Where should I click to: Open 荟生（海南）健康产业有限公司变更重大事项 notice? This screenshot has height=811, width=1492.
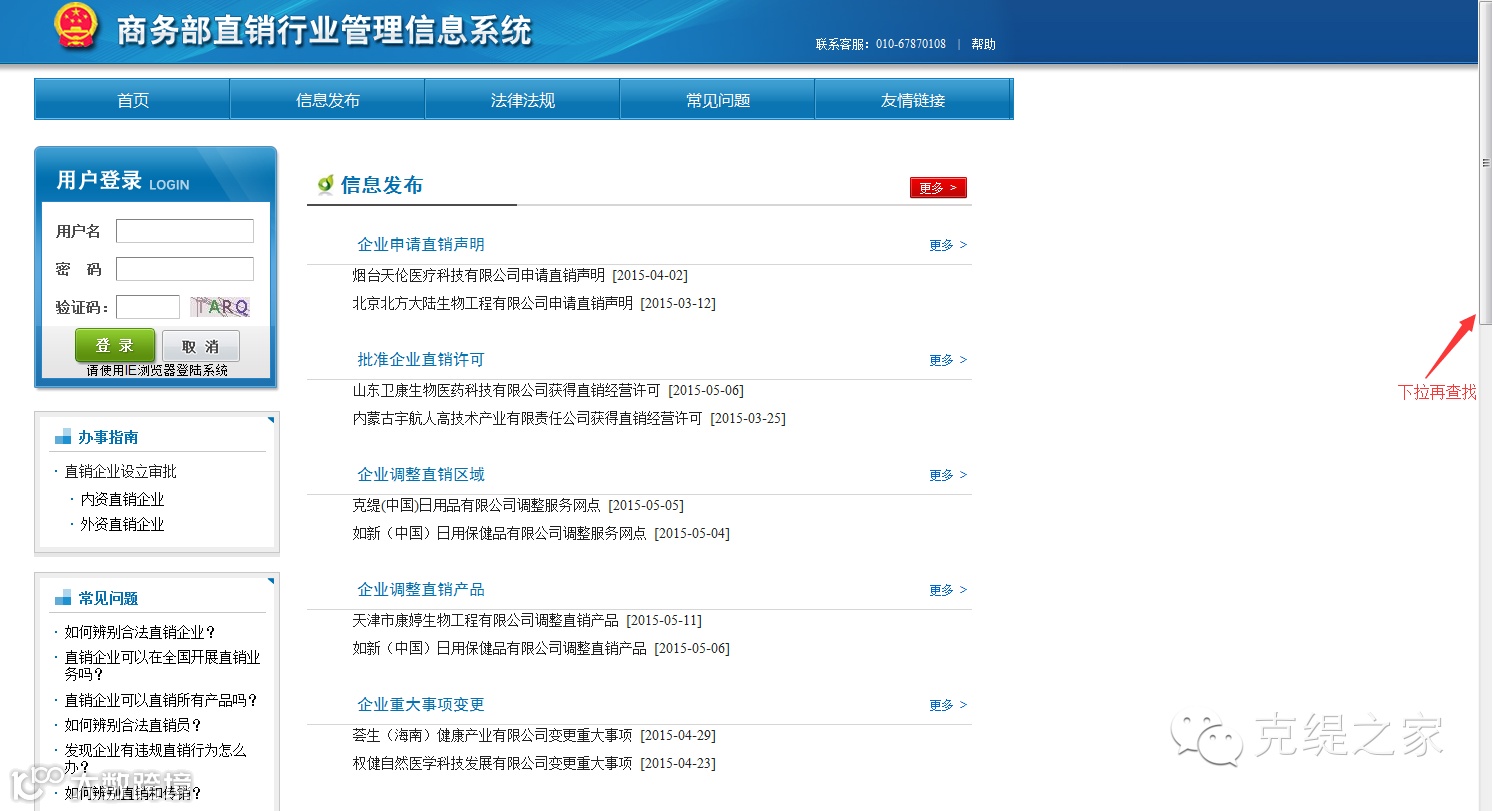click(493, 735)
